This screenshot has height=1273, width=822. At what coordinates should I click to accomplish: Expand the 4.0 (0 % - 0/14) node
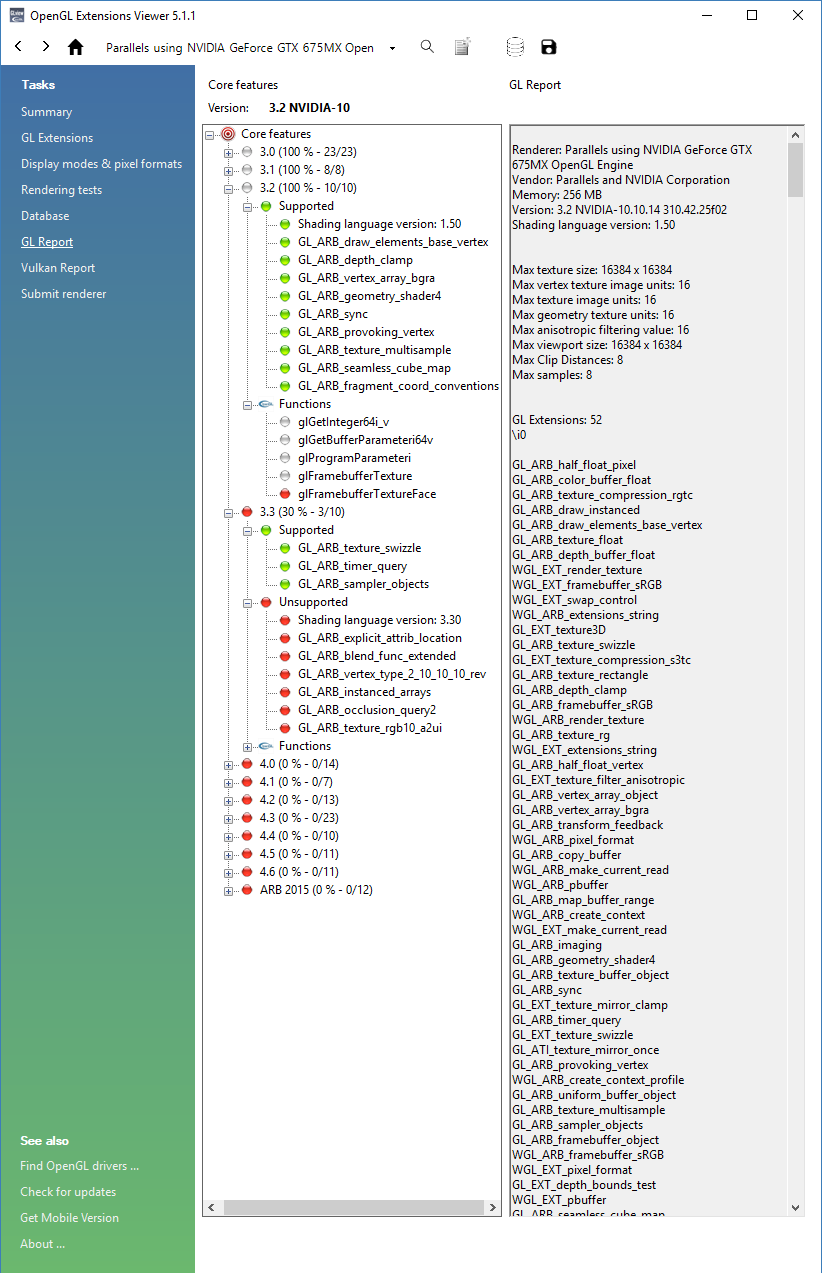229,764
